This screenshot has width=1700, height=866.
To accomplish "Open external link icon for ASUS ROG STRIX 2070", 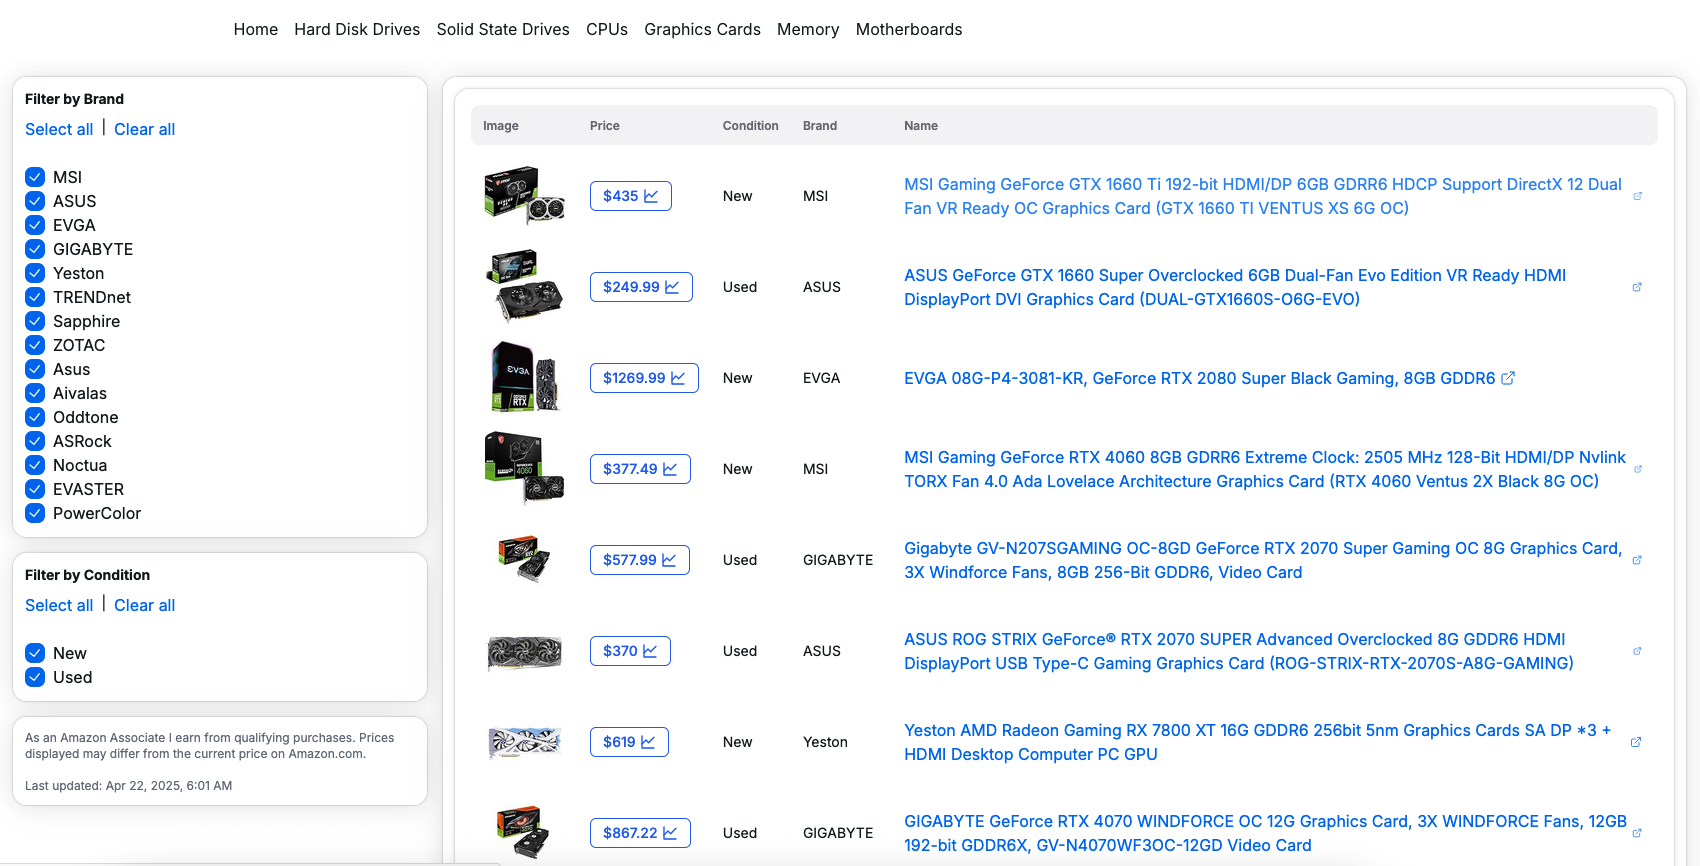I will click(1637, 651).
